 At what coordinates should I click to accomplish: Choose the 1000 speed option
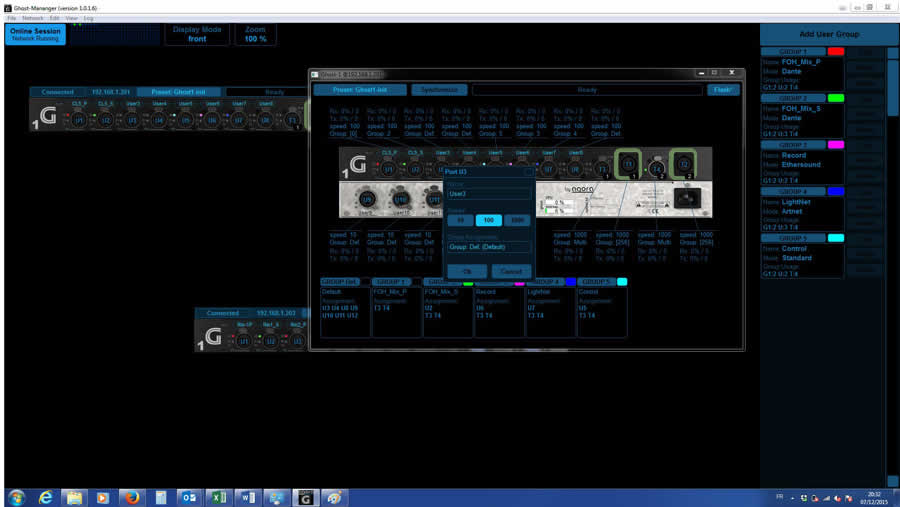click(x=516, y=220)
